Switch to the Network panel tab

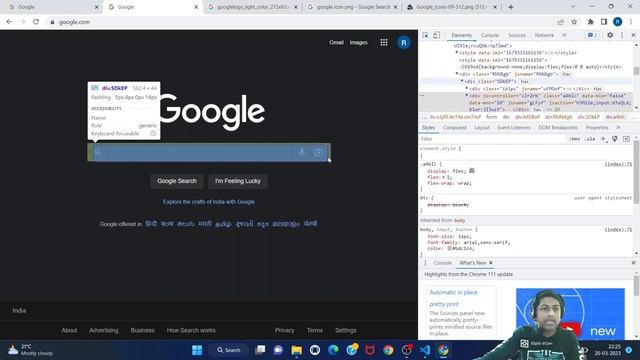(544, 36)
